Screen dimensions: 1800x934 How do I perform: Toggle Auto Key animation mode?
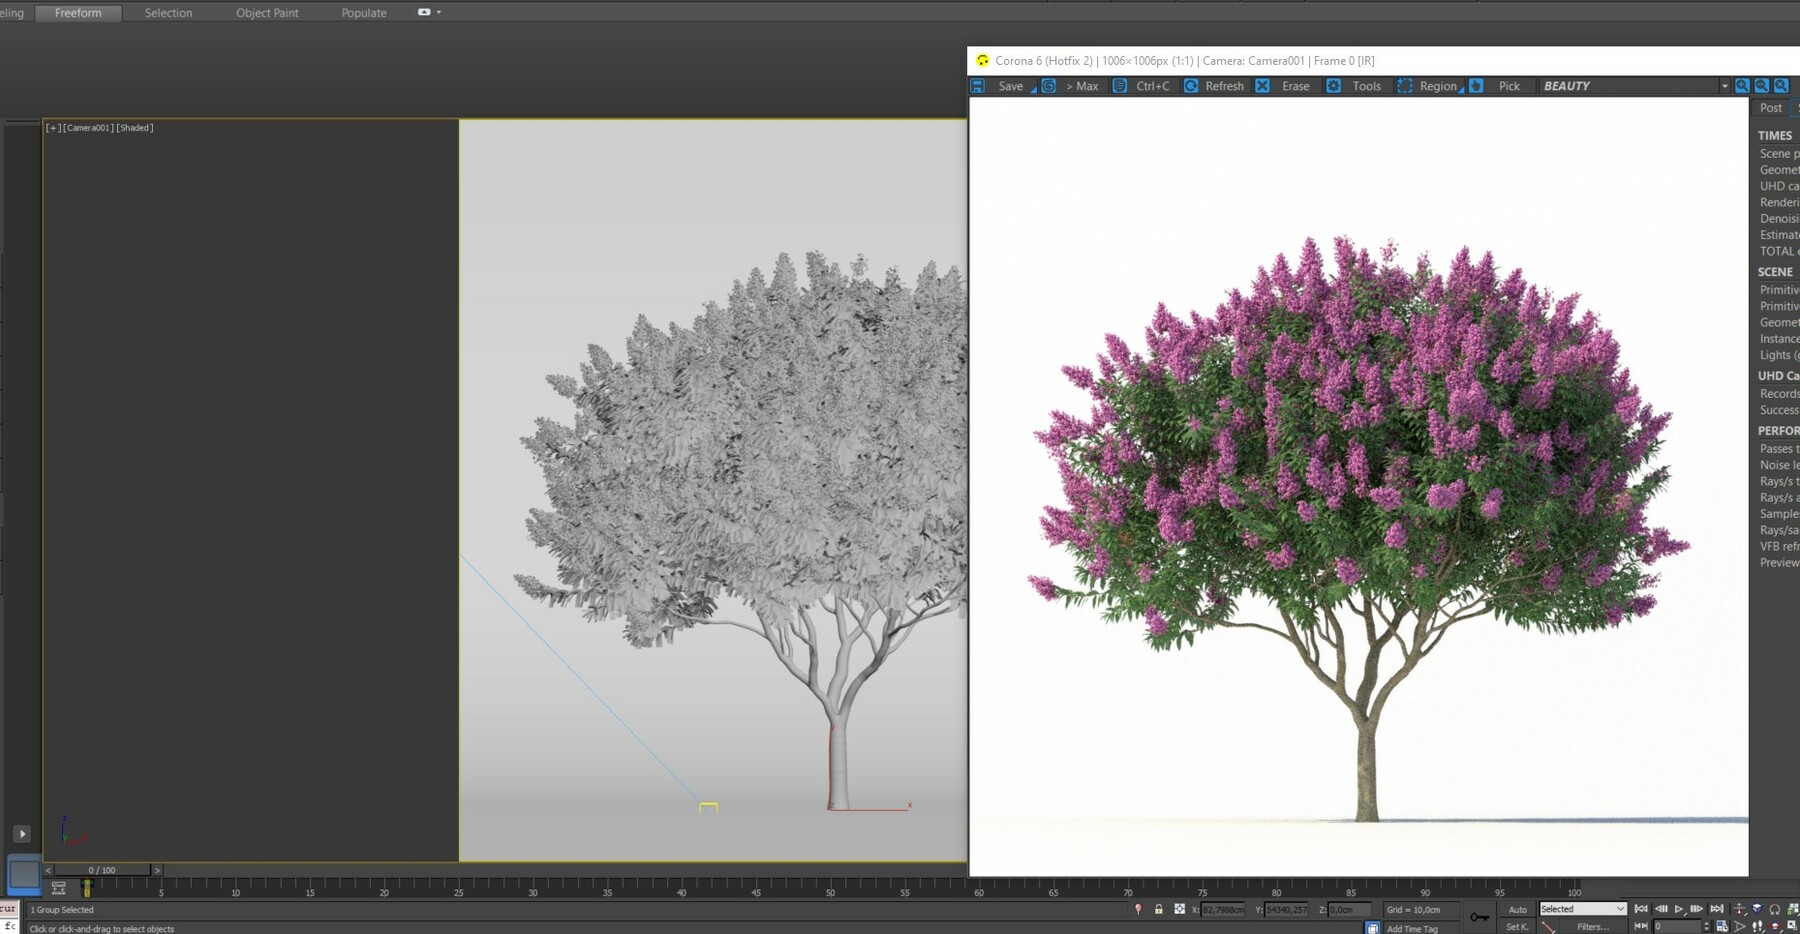[1516, 909]
